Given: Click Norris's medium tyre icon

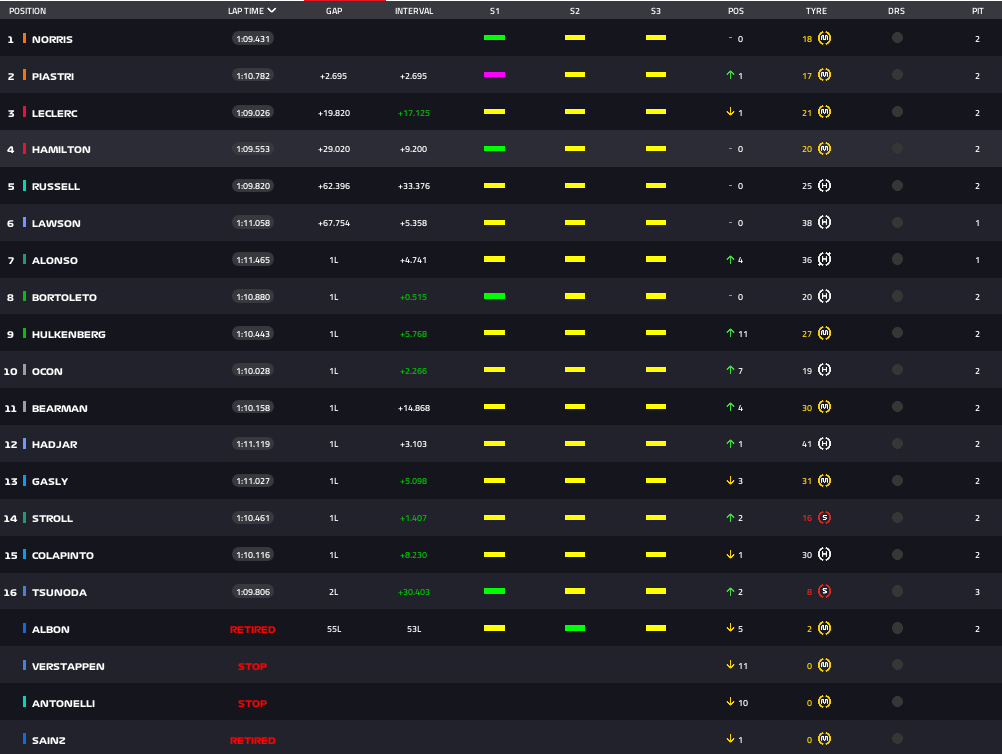Looking at the screenshot, I should pyautogui.click(x=824, y=38).
